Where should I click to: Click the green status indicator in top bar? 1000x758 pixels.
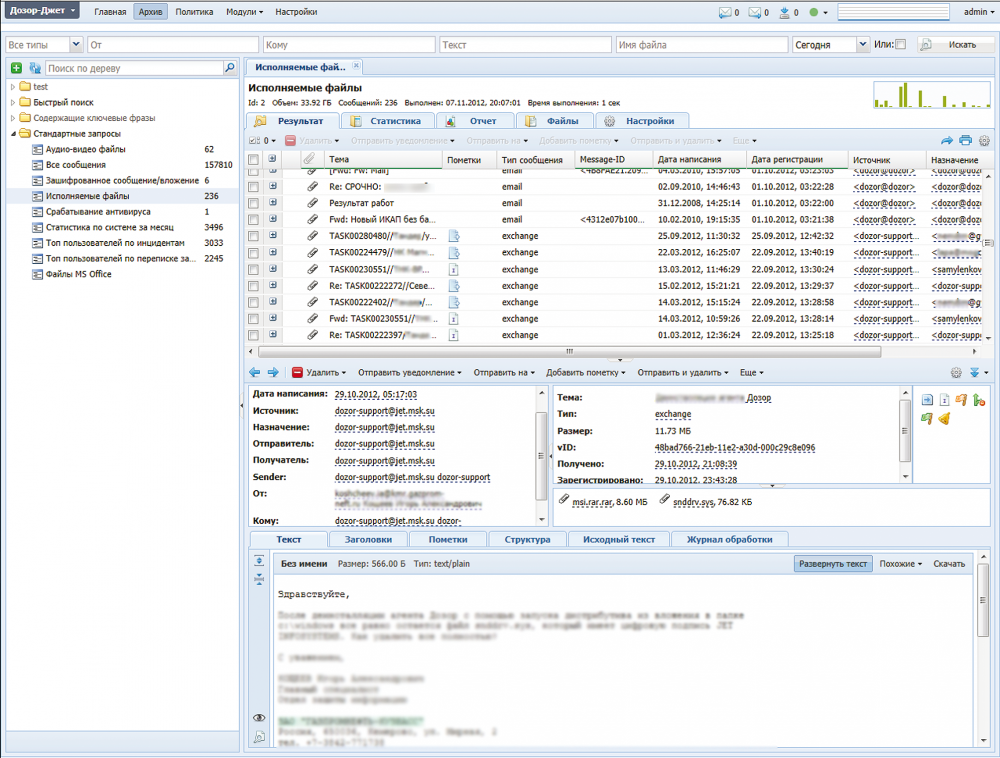(813, 13)
